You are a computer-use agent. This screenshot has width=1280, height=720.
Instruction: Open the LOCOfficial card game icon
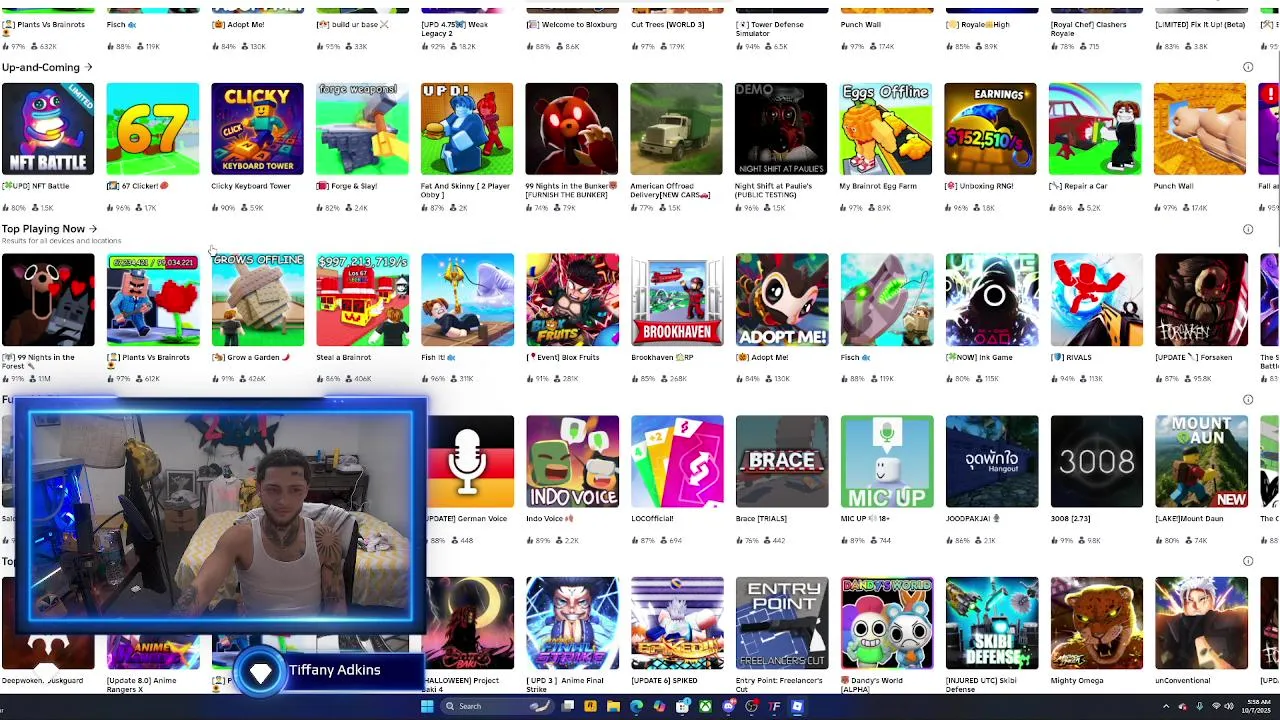(677, 461)
